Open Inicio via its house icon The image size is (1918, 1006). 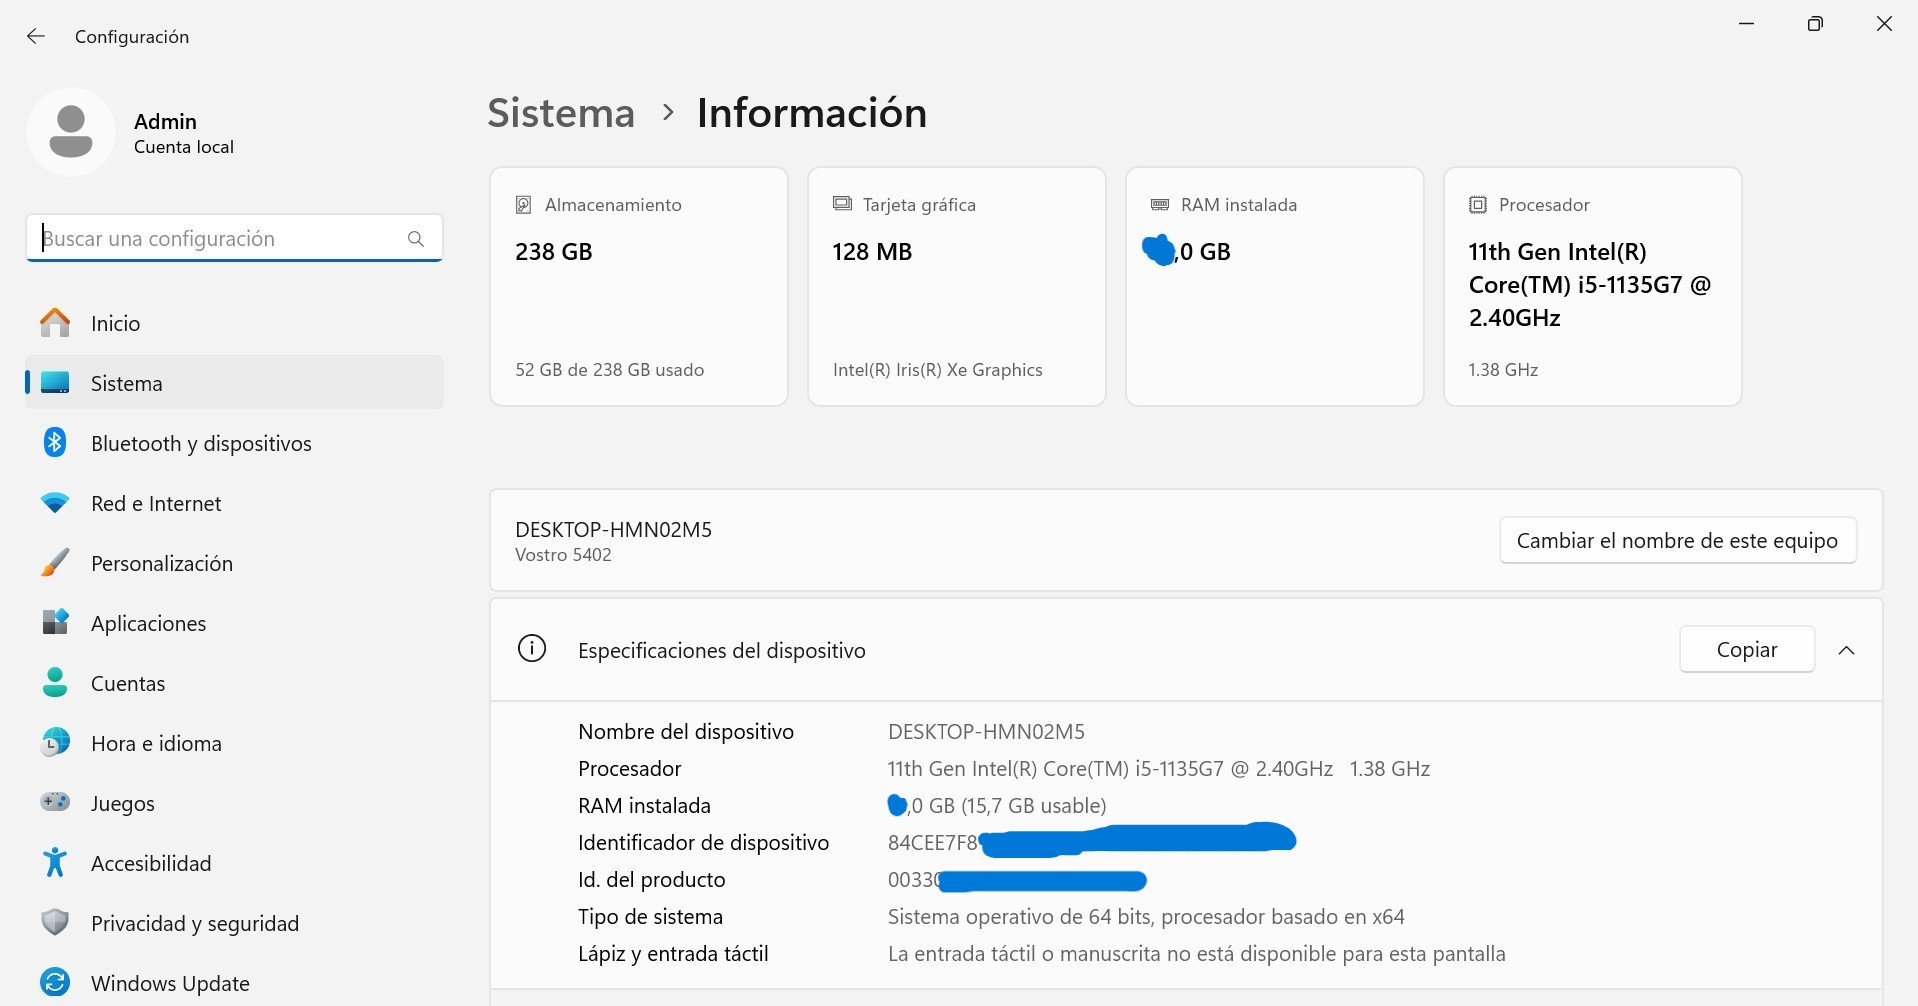pos(55,323)
